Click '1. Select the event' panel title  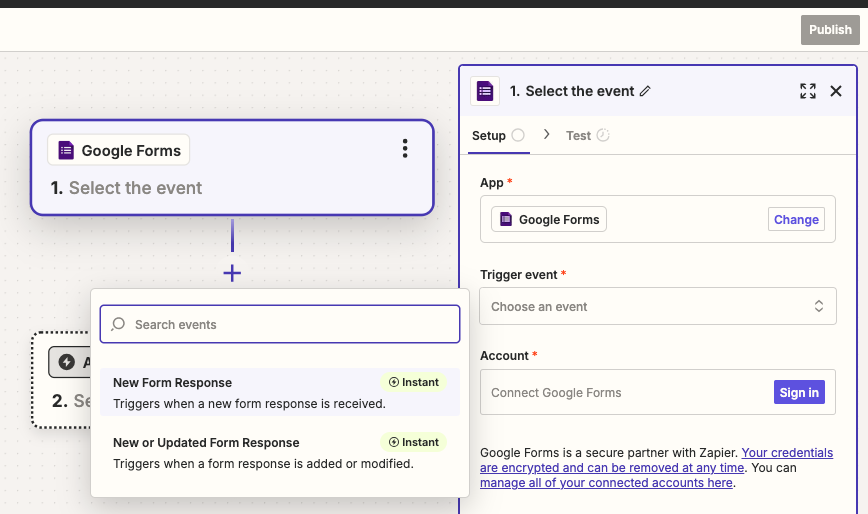pyautogui.click(x=572, y=91)
